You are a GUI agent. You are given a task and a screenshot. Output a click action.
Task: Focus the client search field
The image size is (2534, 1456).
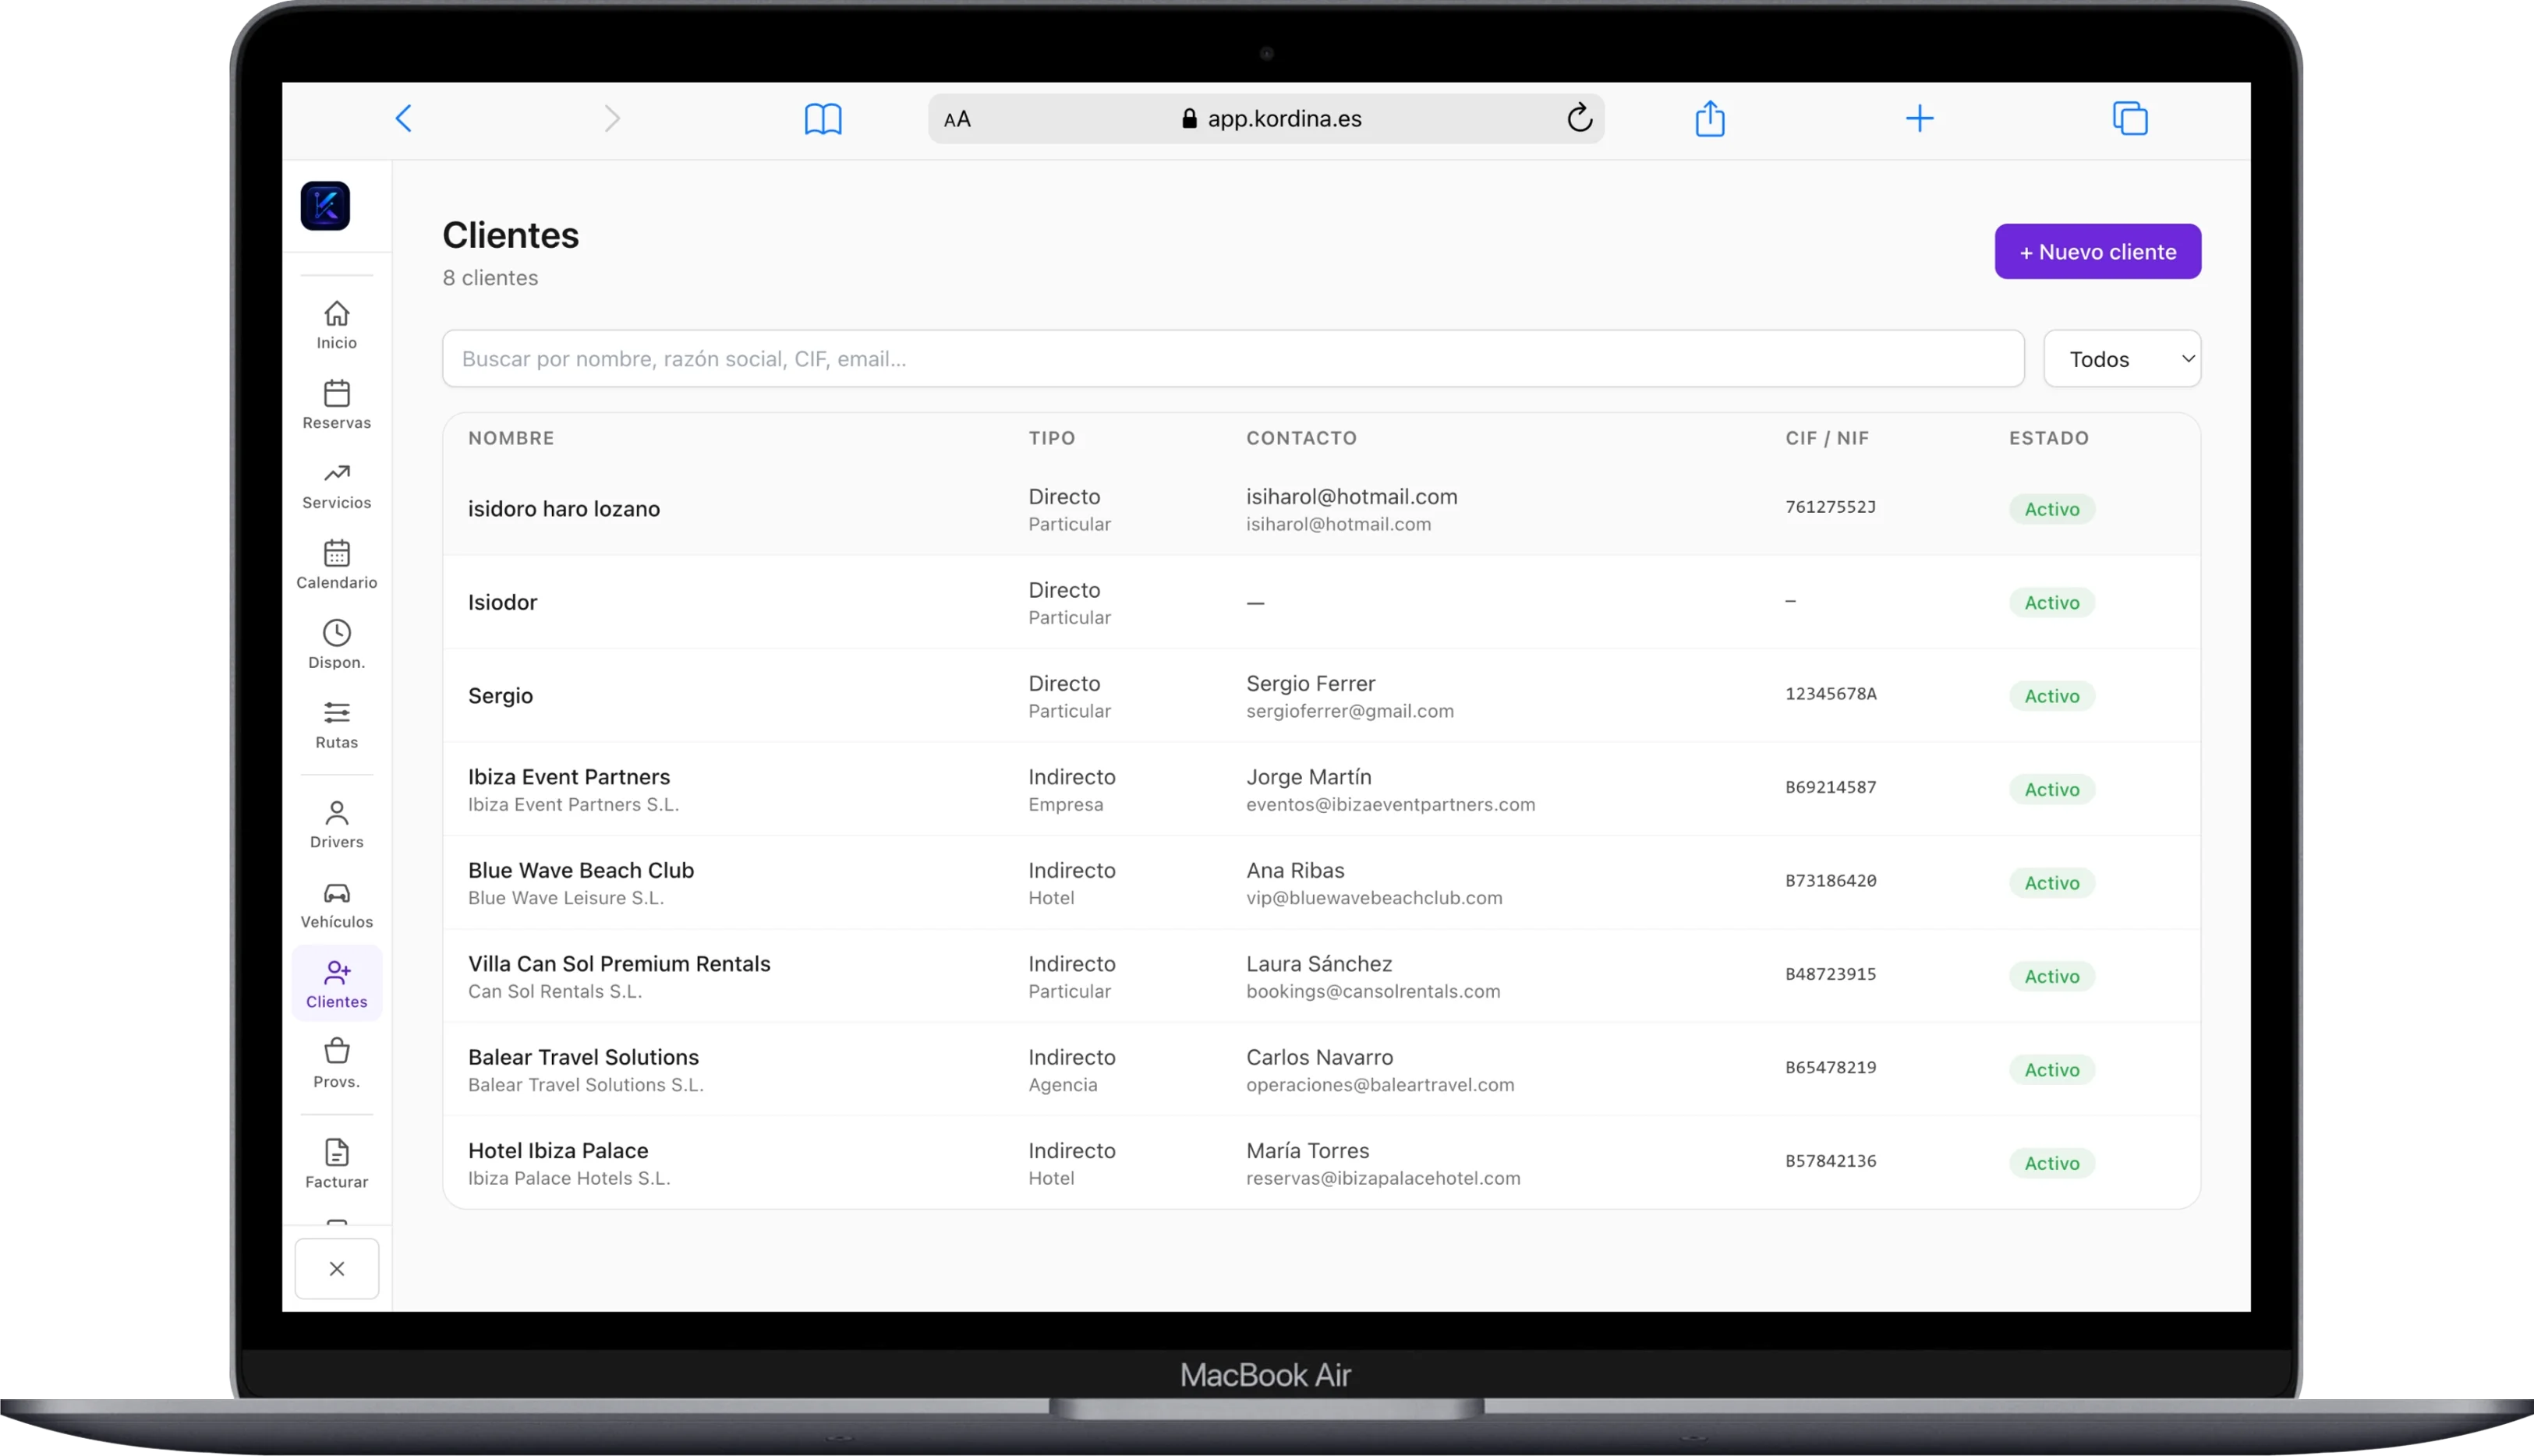click(x=1232, y=359)
